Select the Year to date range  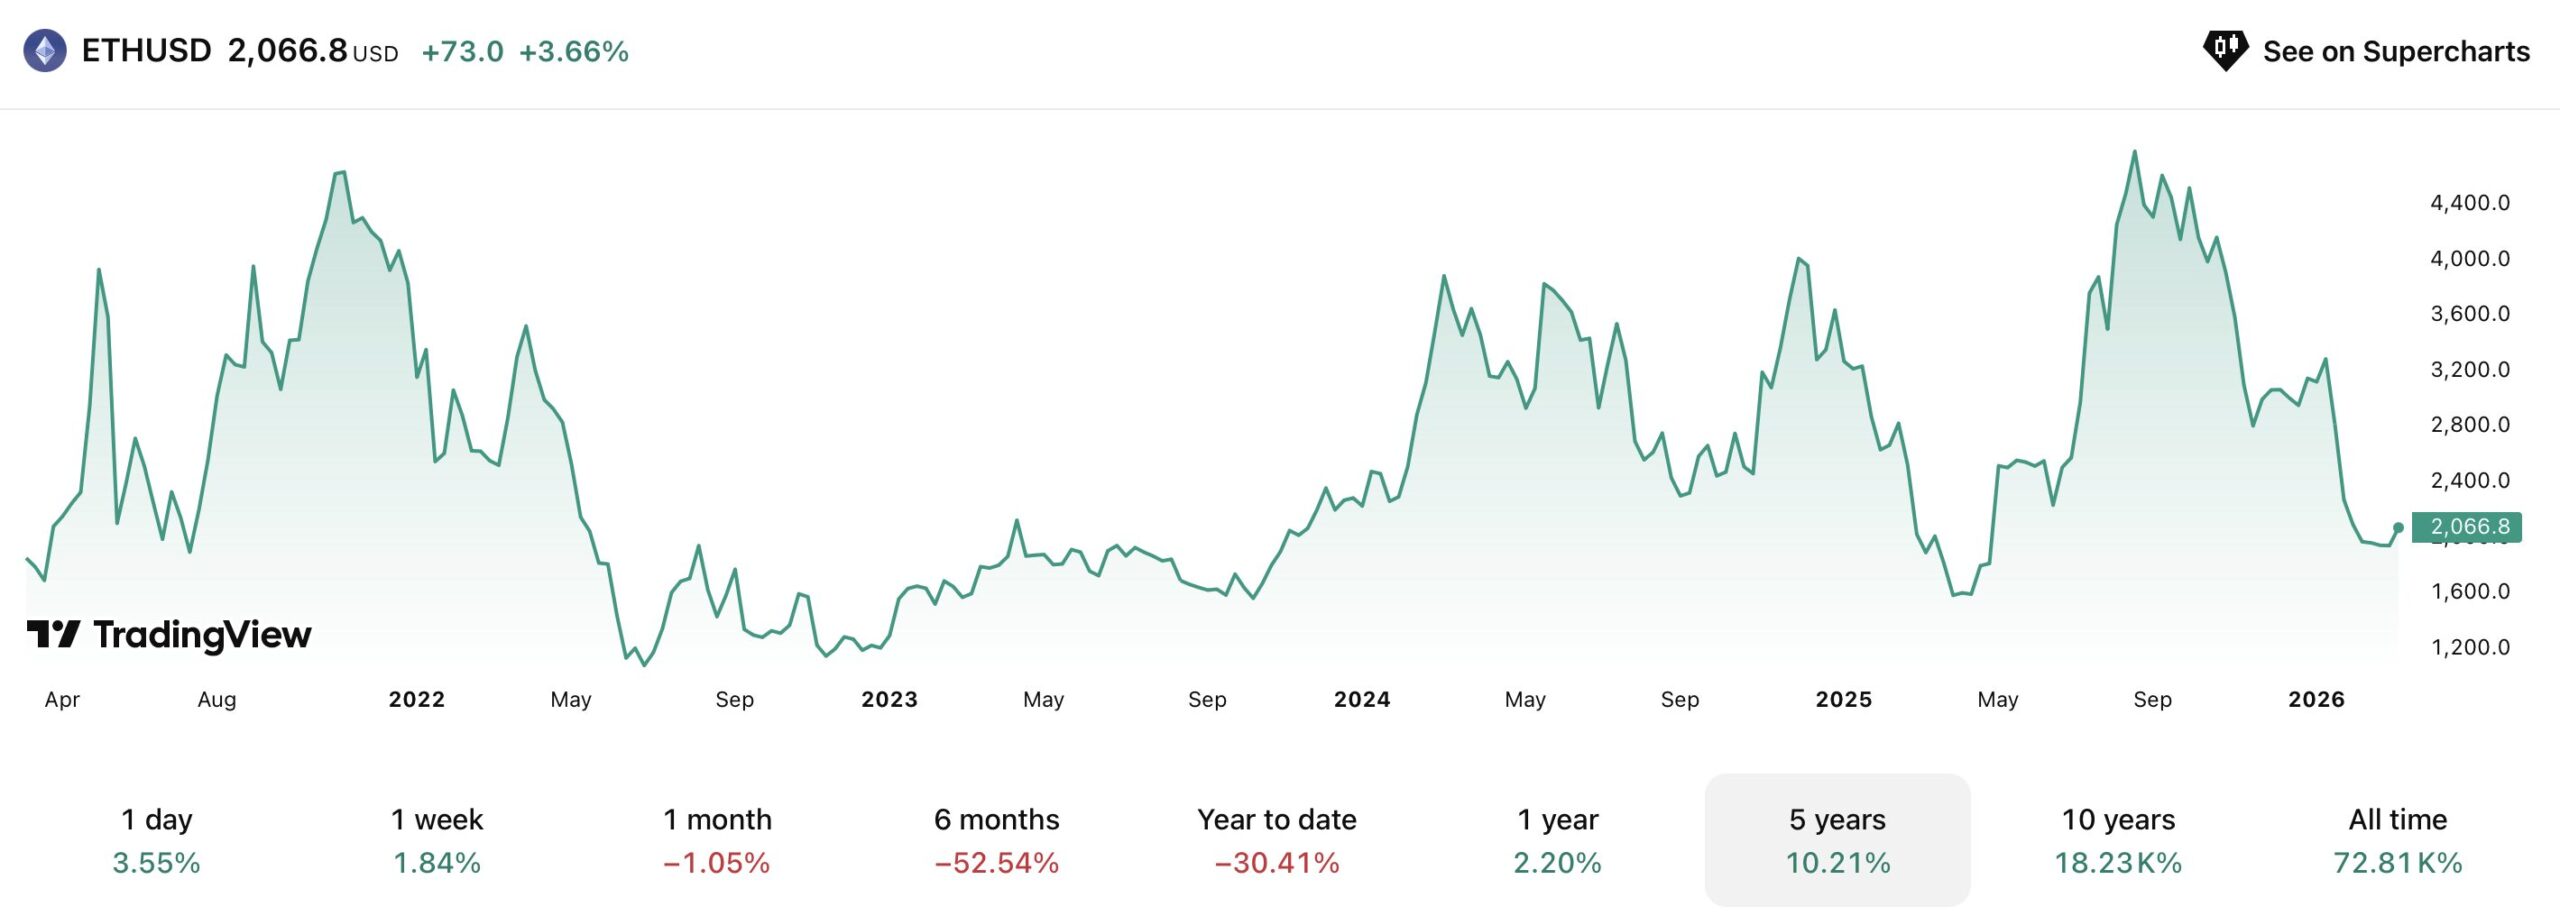tap(1277, 840)
